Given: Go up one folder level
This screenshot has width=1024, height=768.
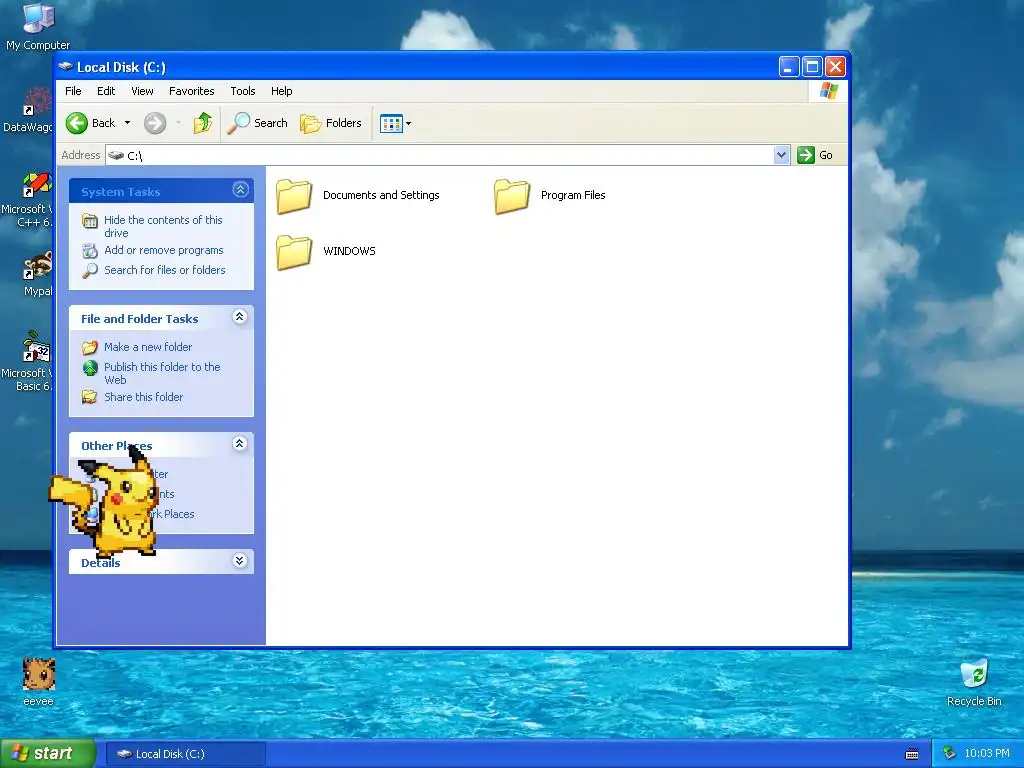Looking at the screenshot, I should coord(202,123).
